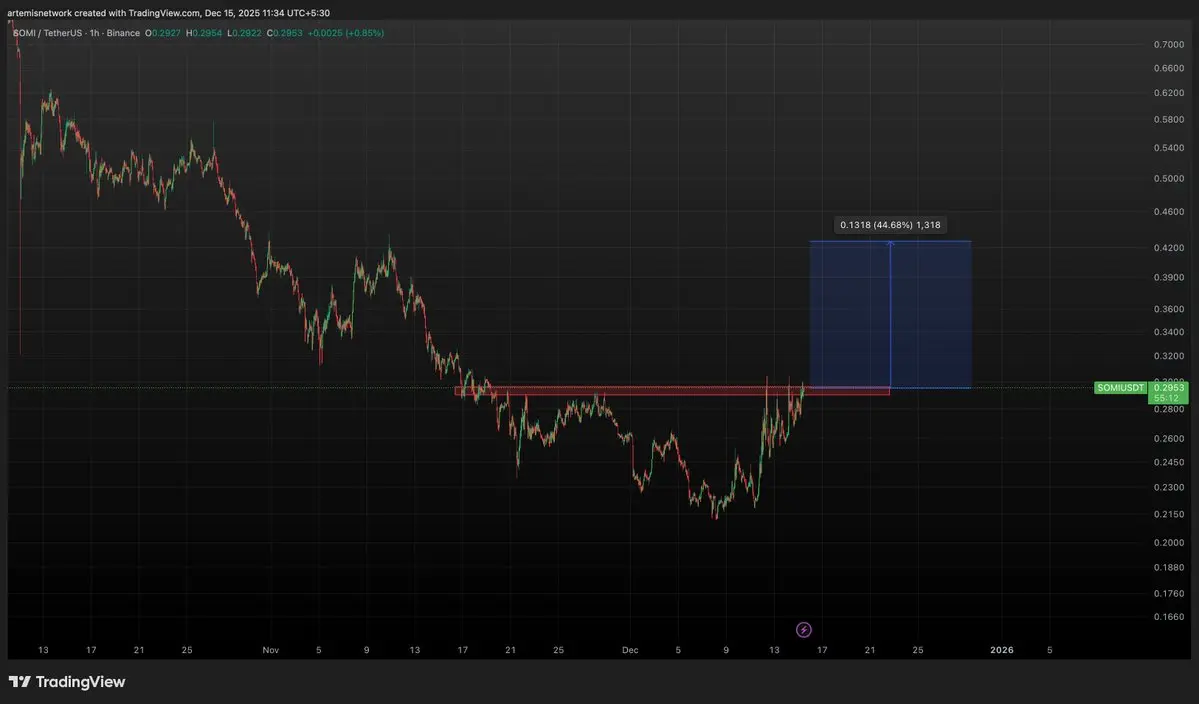
Task: Click the purple lightning event icon
Action: [x=804, y=630]
